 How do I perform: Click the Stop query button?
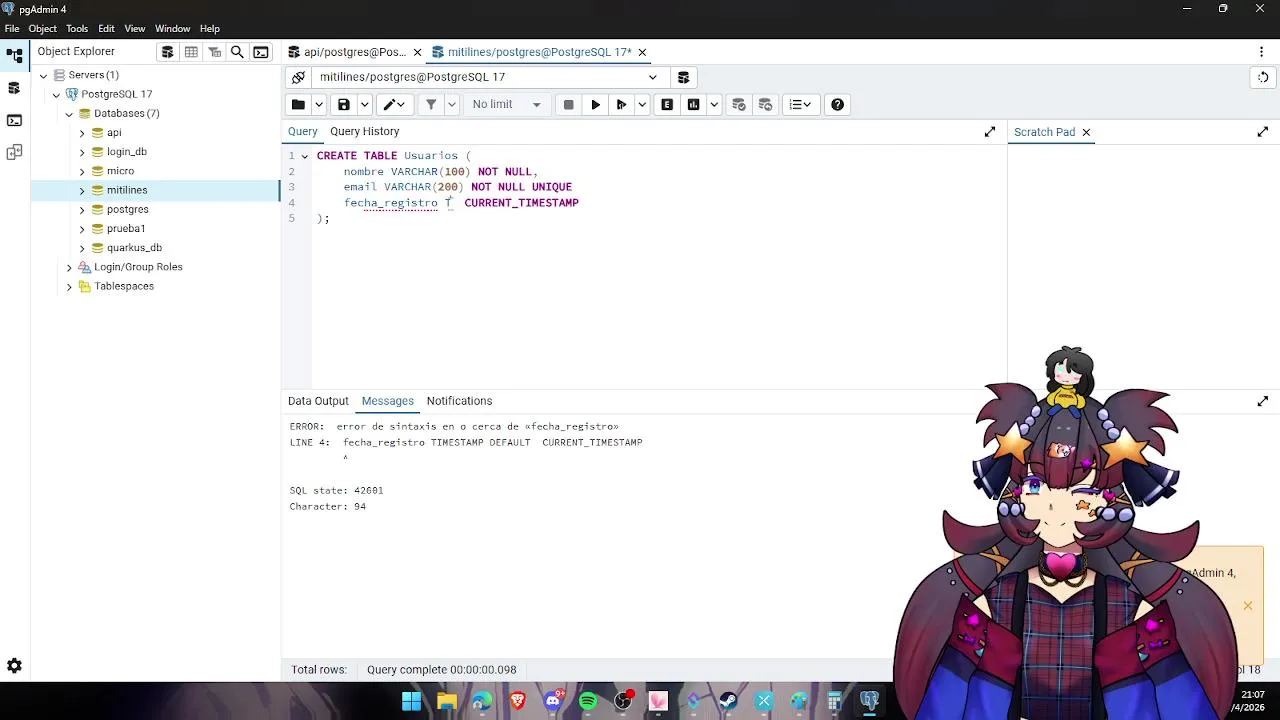coord(568,104)
